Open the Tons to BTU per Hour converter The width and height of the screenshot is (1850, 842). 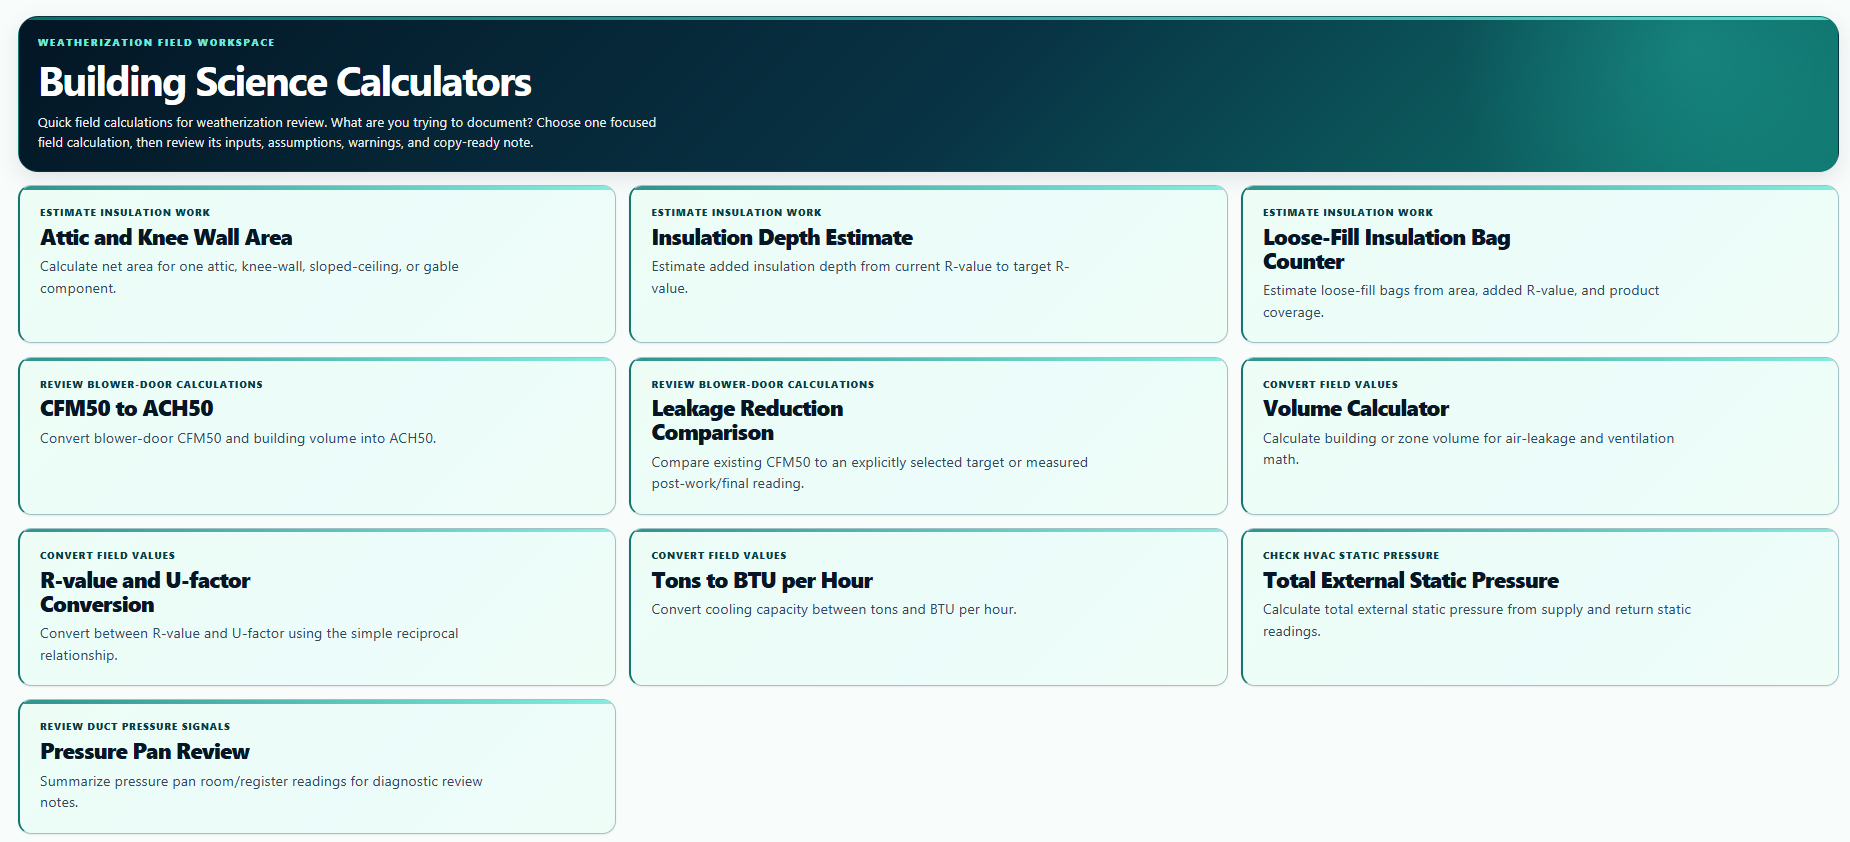coord(928,607)
